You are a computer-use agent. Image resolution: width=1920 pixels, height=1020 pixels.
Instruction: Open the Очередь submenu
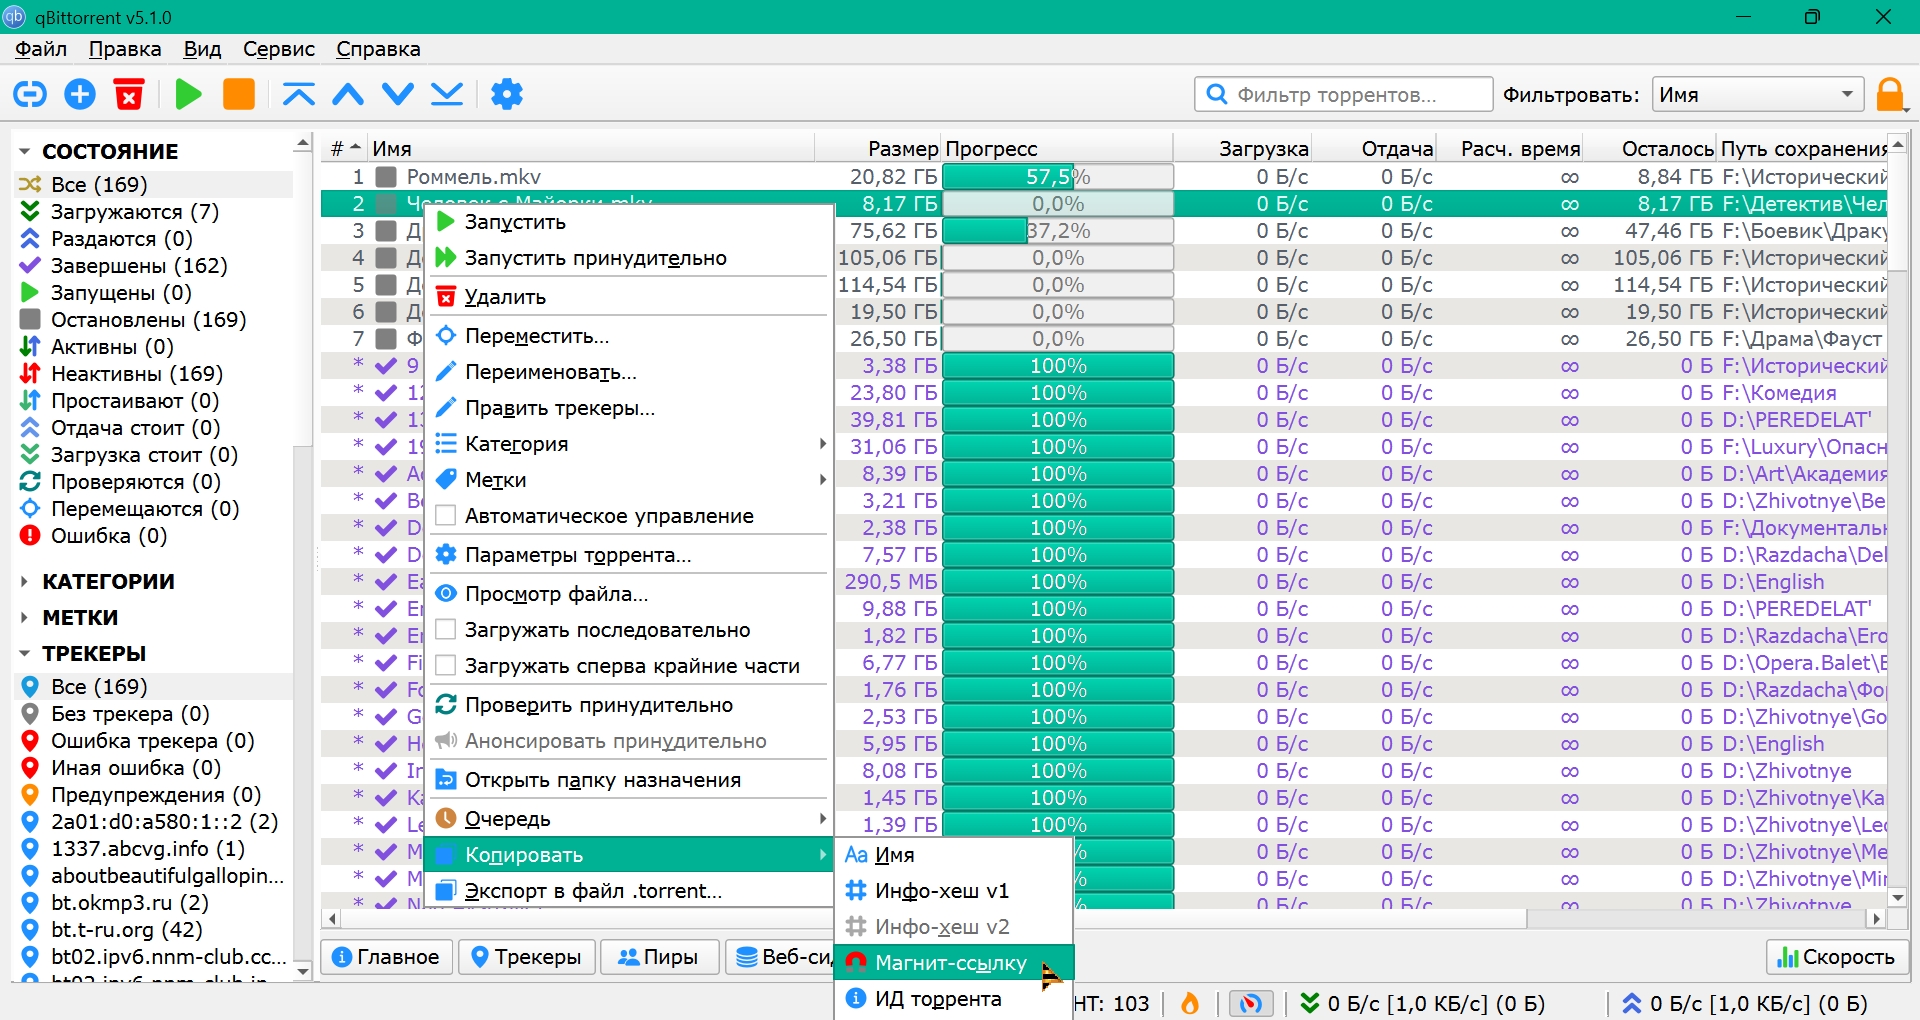[629, 819]
